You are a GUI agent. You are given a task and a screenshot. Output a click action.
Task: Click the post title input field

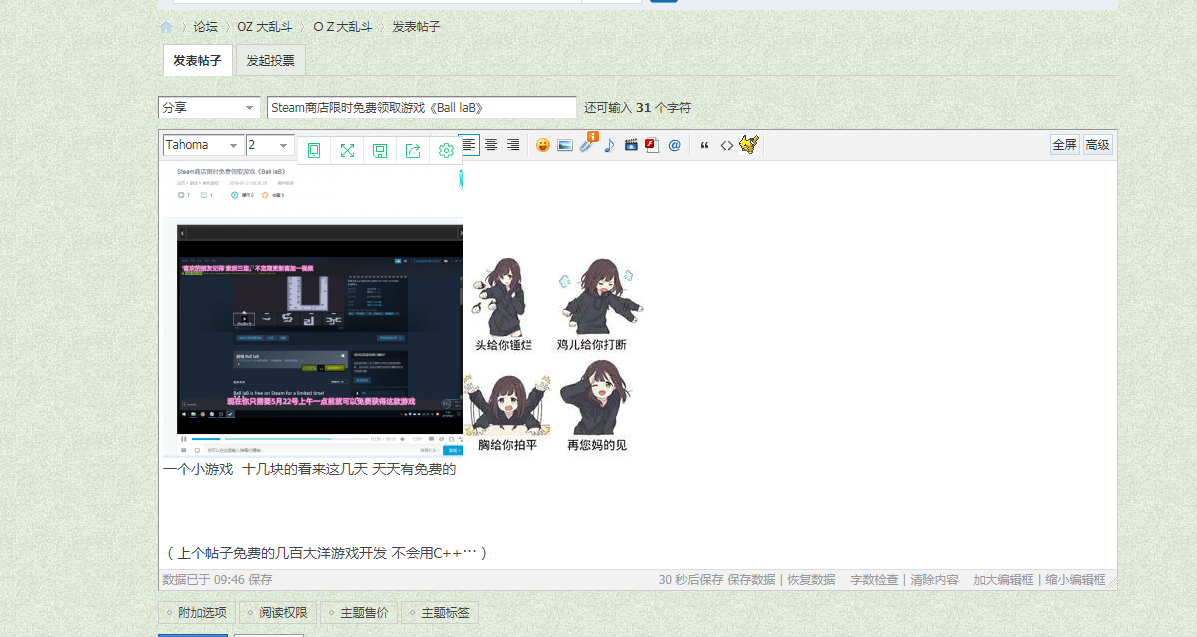pos(421,108)
